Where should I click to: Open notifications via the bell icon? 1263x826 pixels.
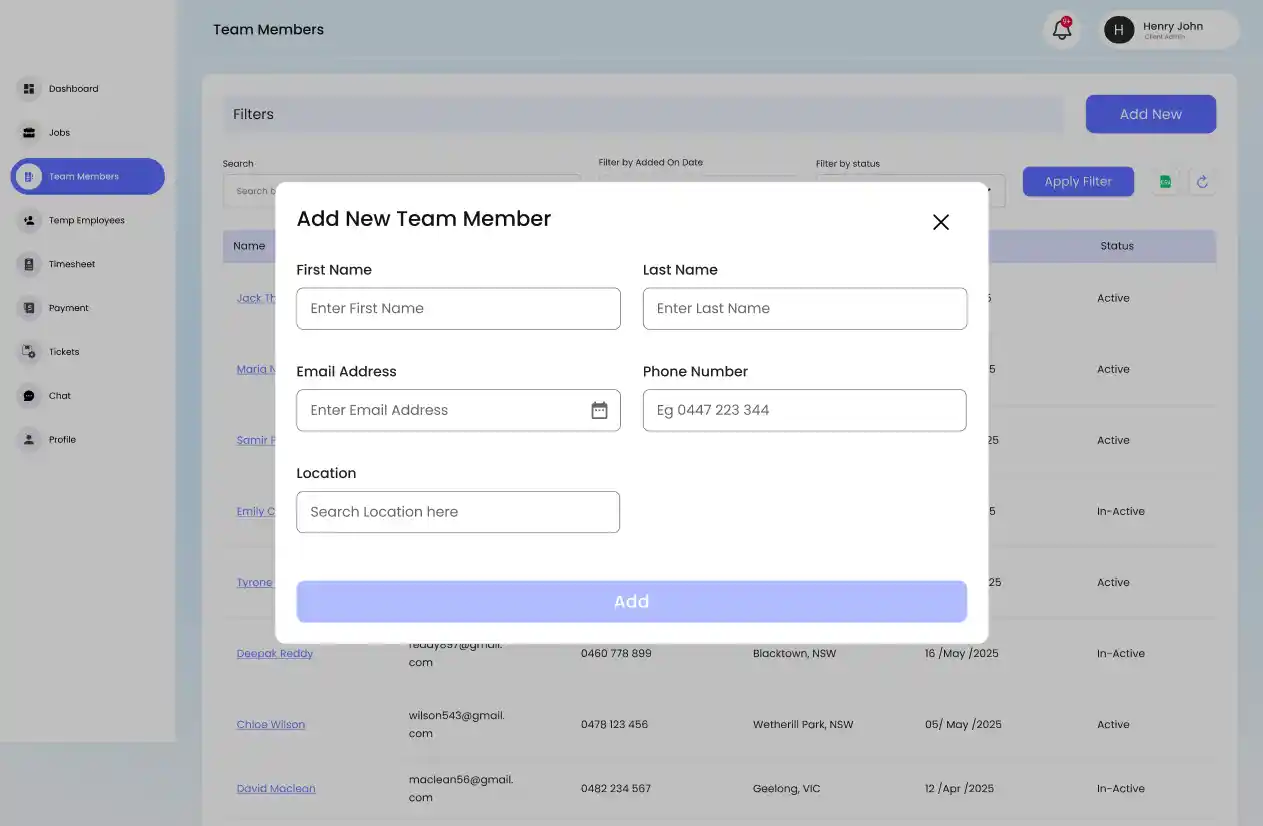pyautogui.click(x=1061, y=30)
